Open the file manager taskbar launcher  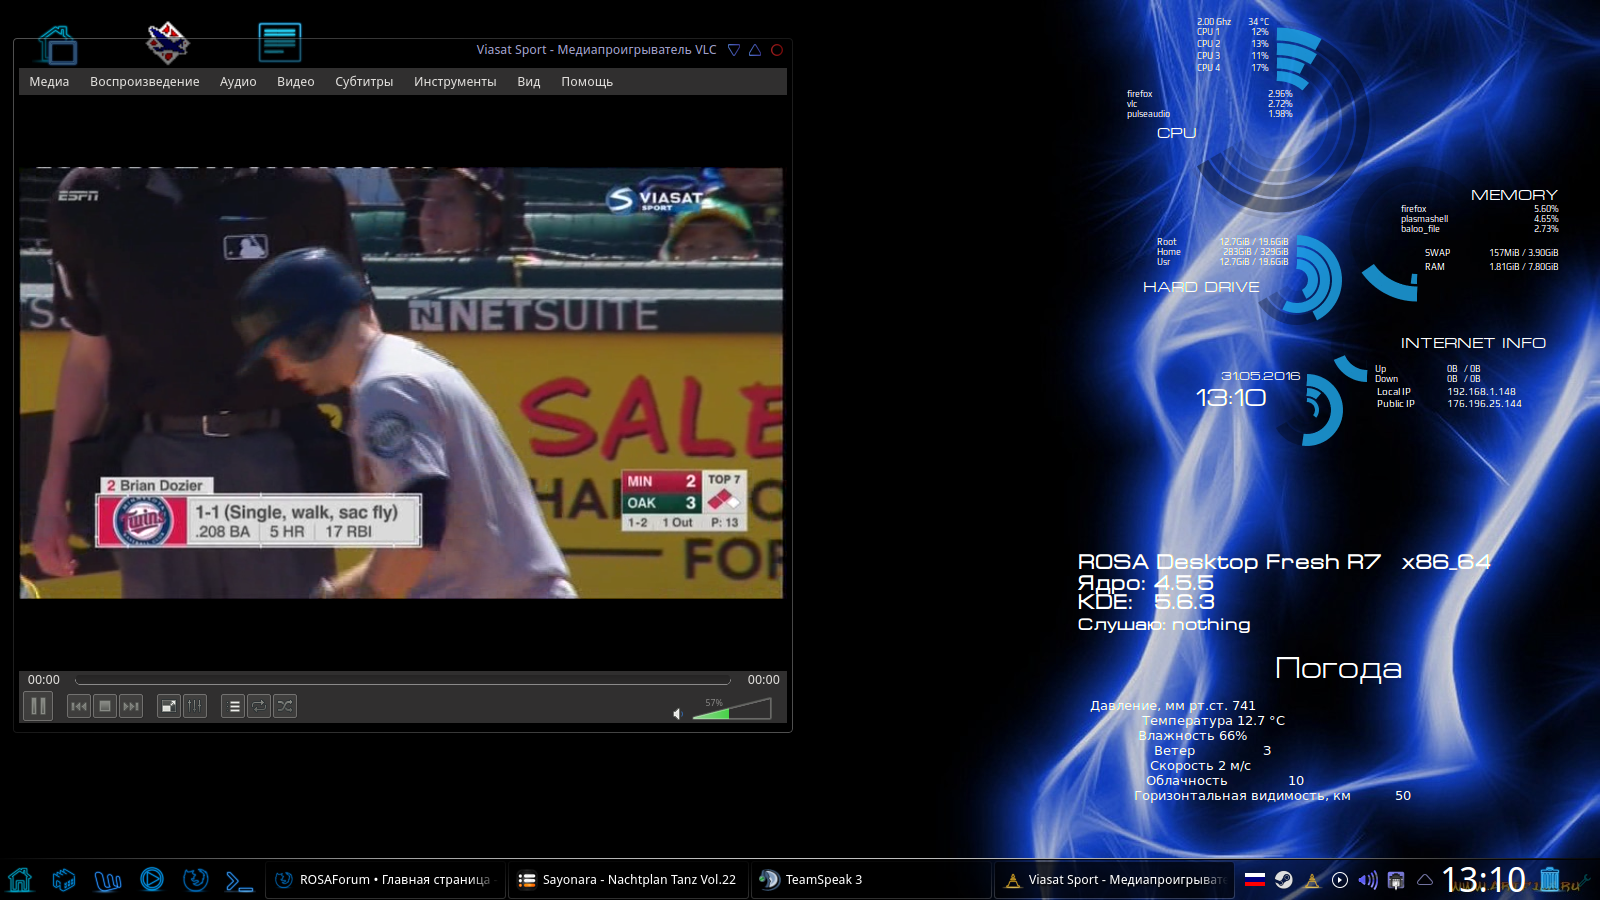(x=64, y=880)
